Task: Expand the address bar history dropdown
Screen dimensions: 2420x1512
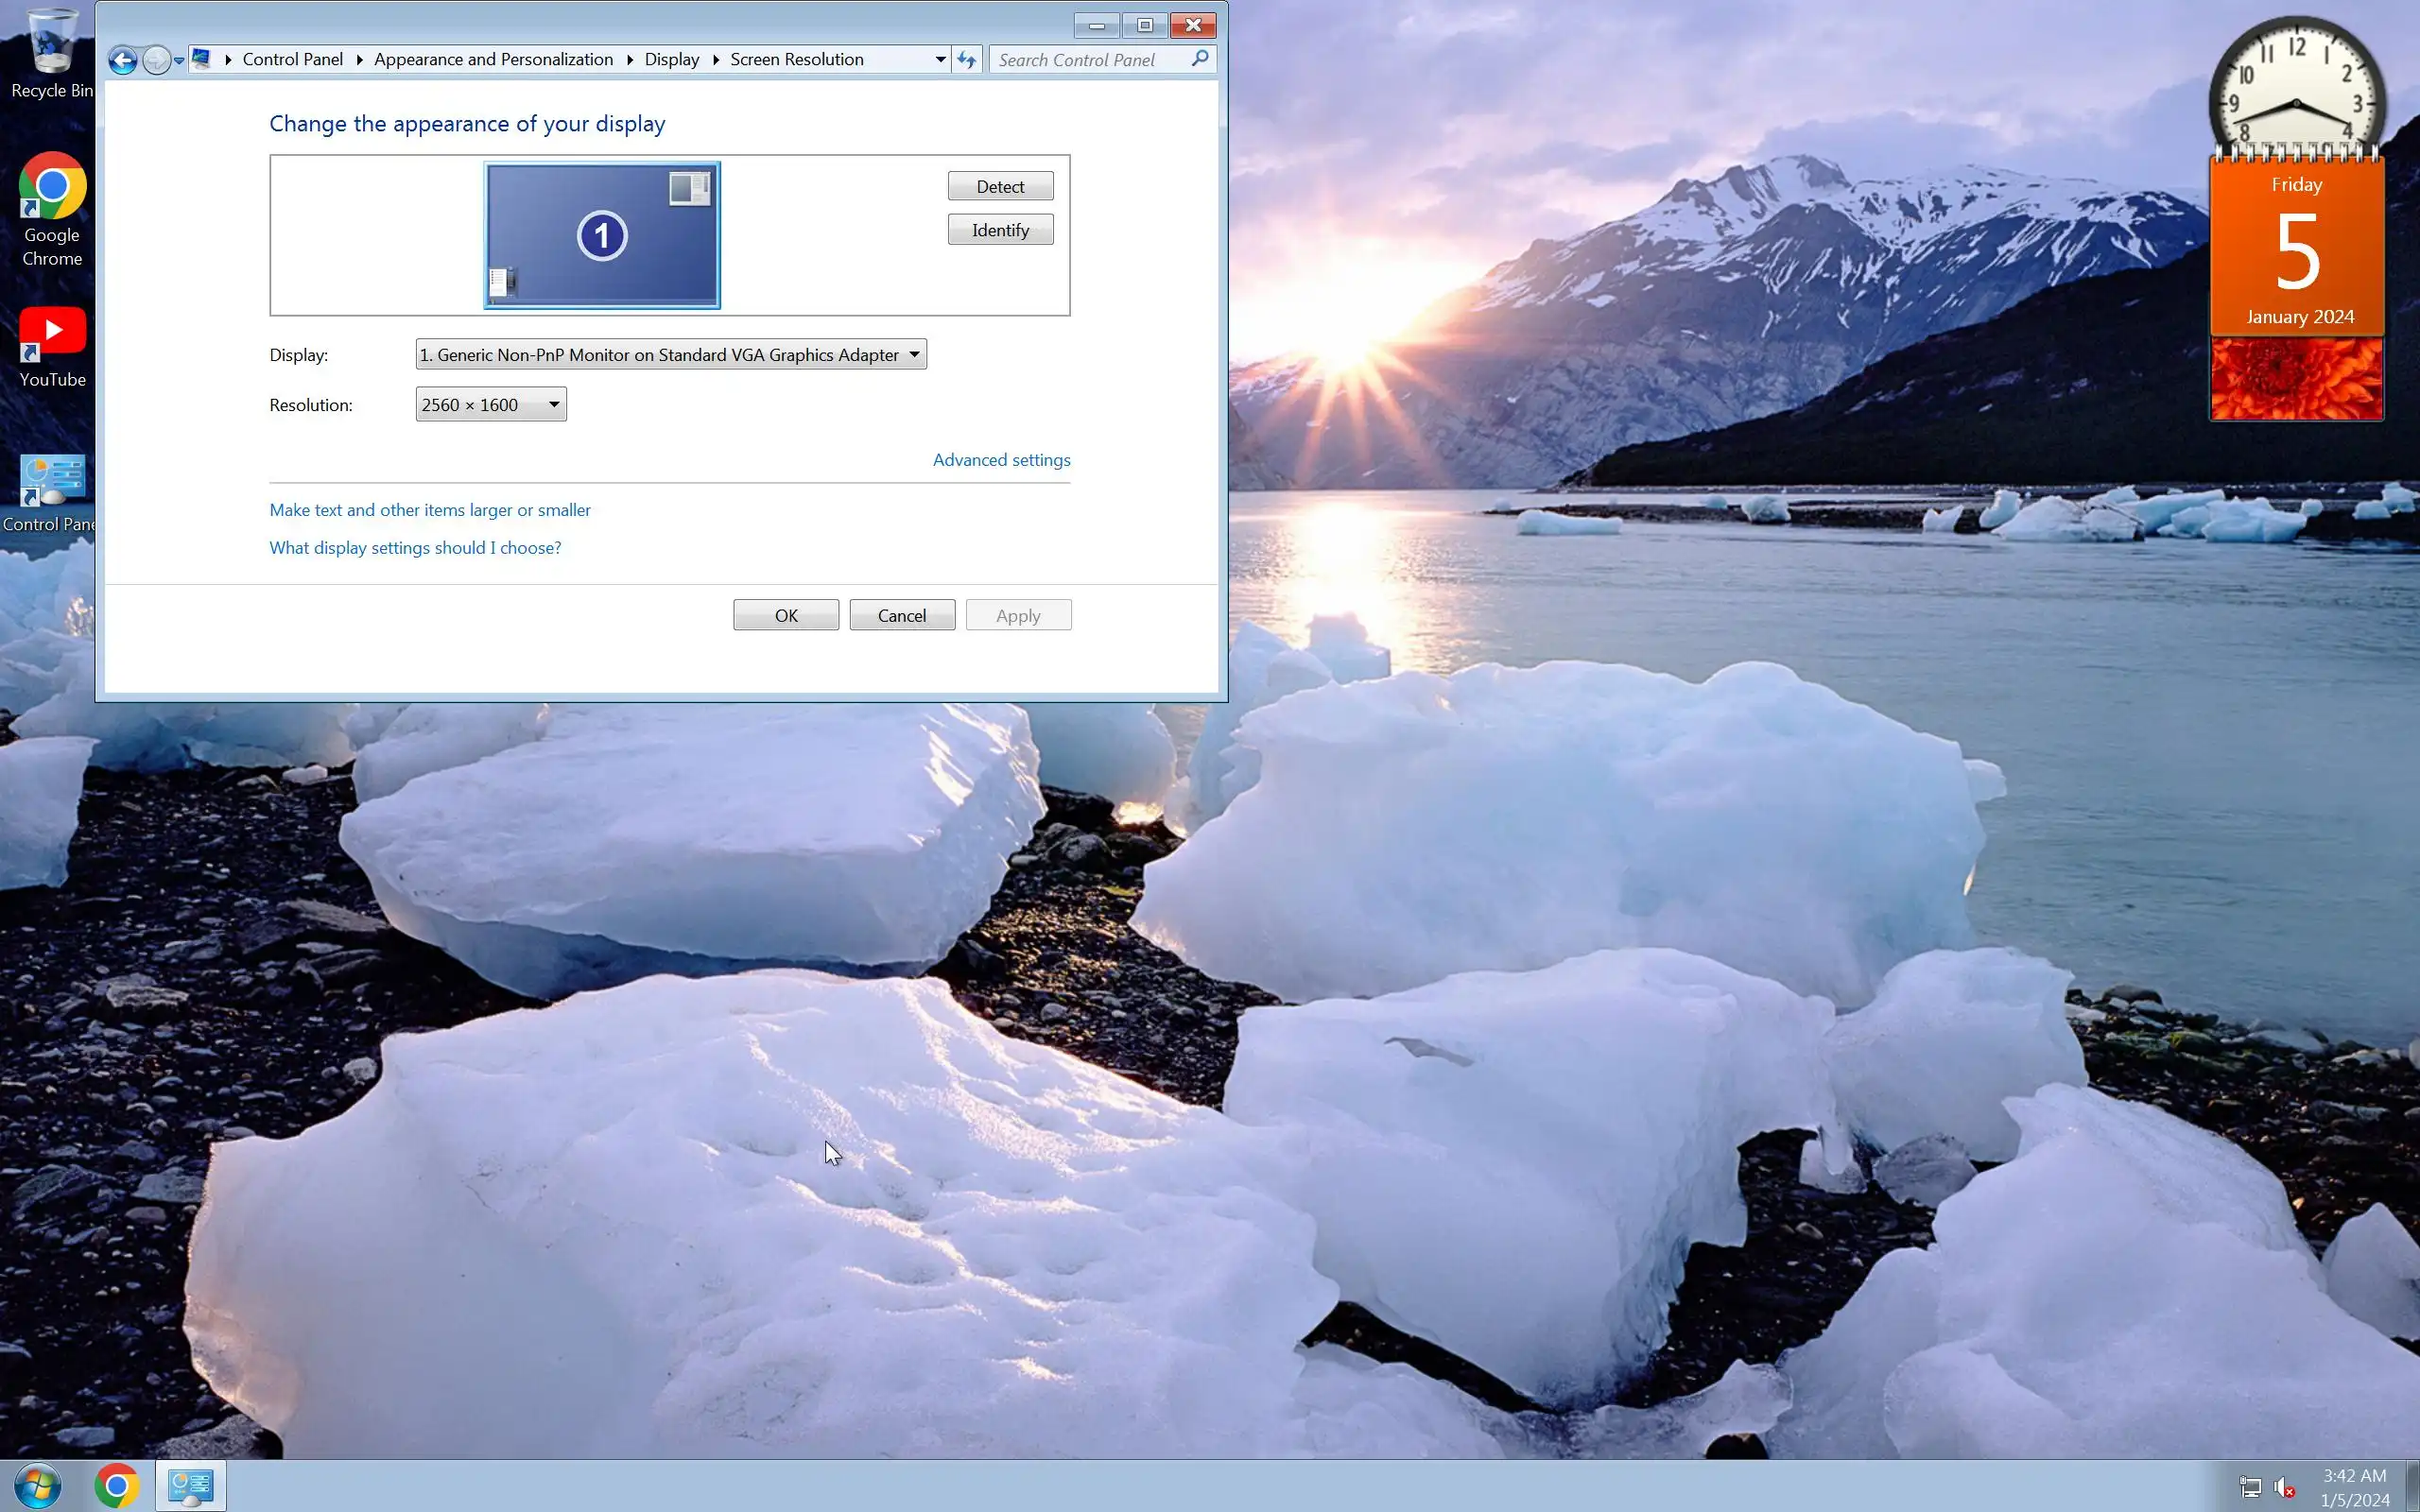Action: (x=940, y=60)
